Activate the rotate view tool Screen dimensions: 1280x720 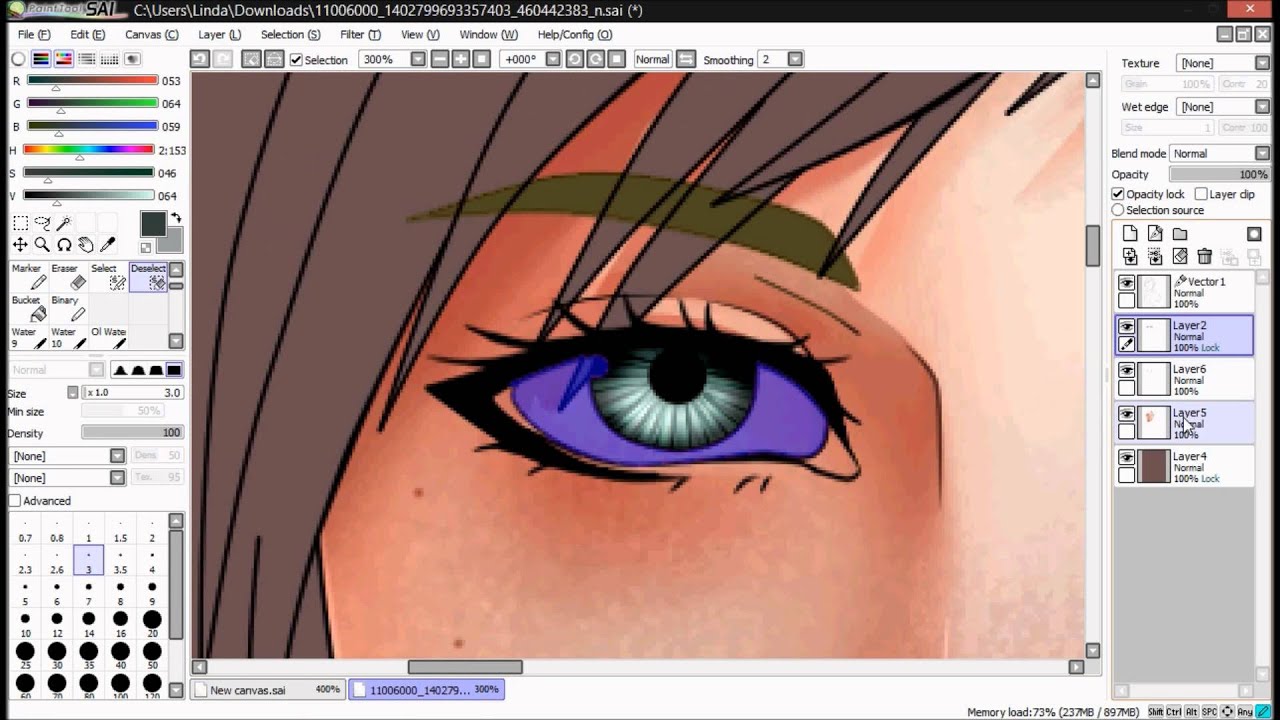point(64,245)
